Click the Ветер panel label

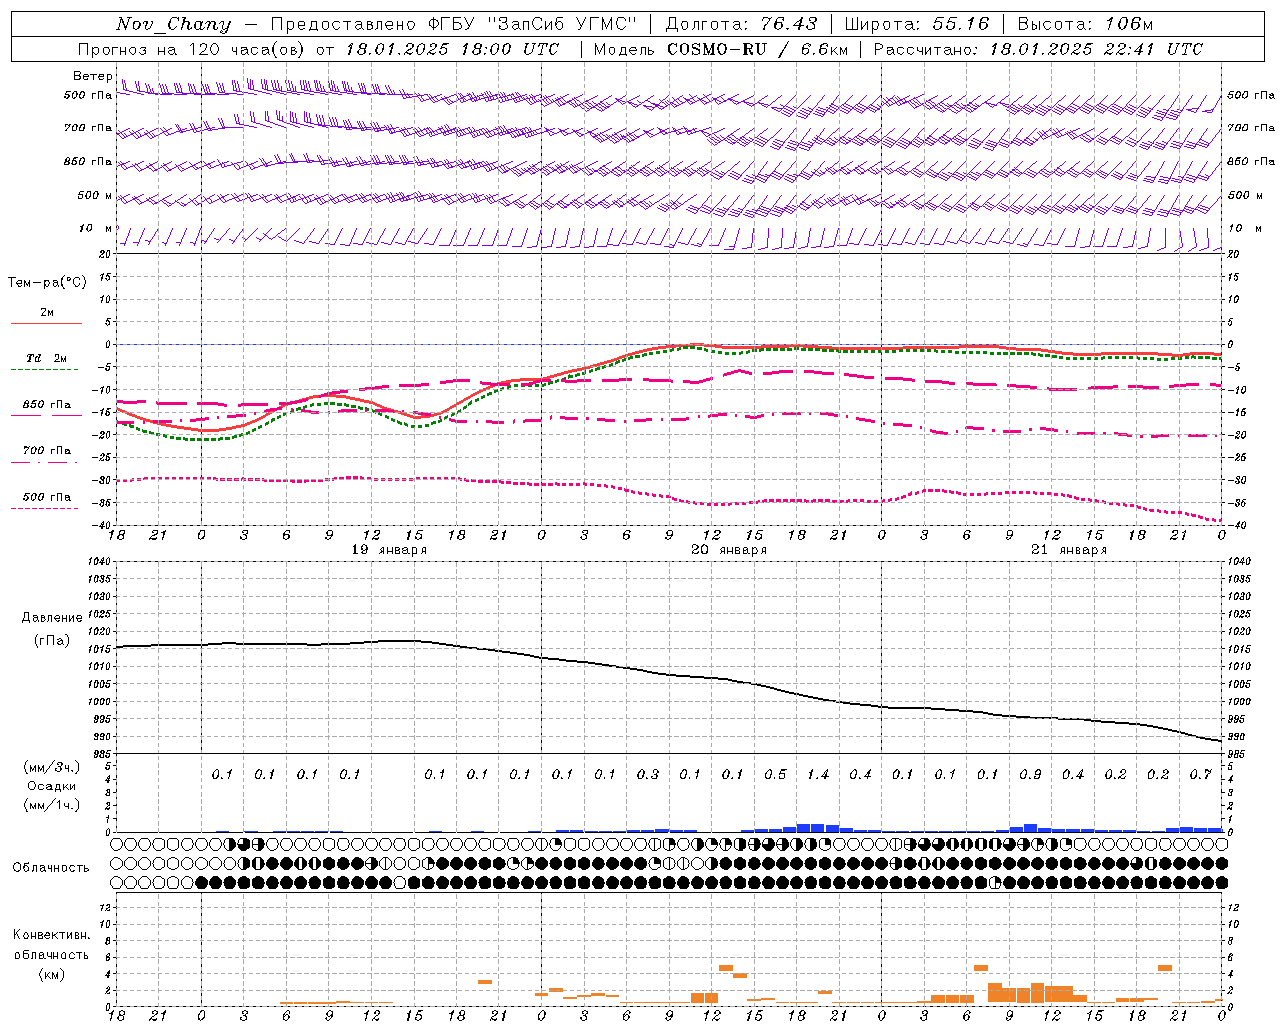(93, 76)
